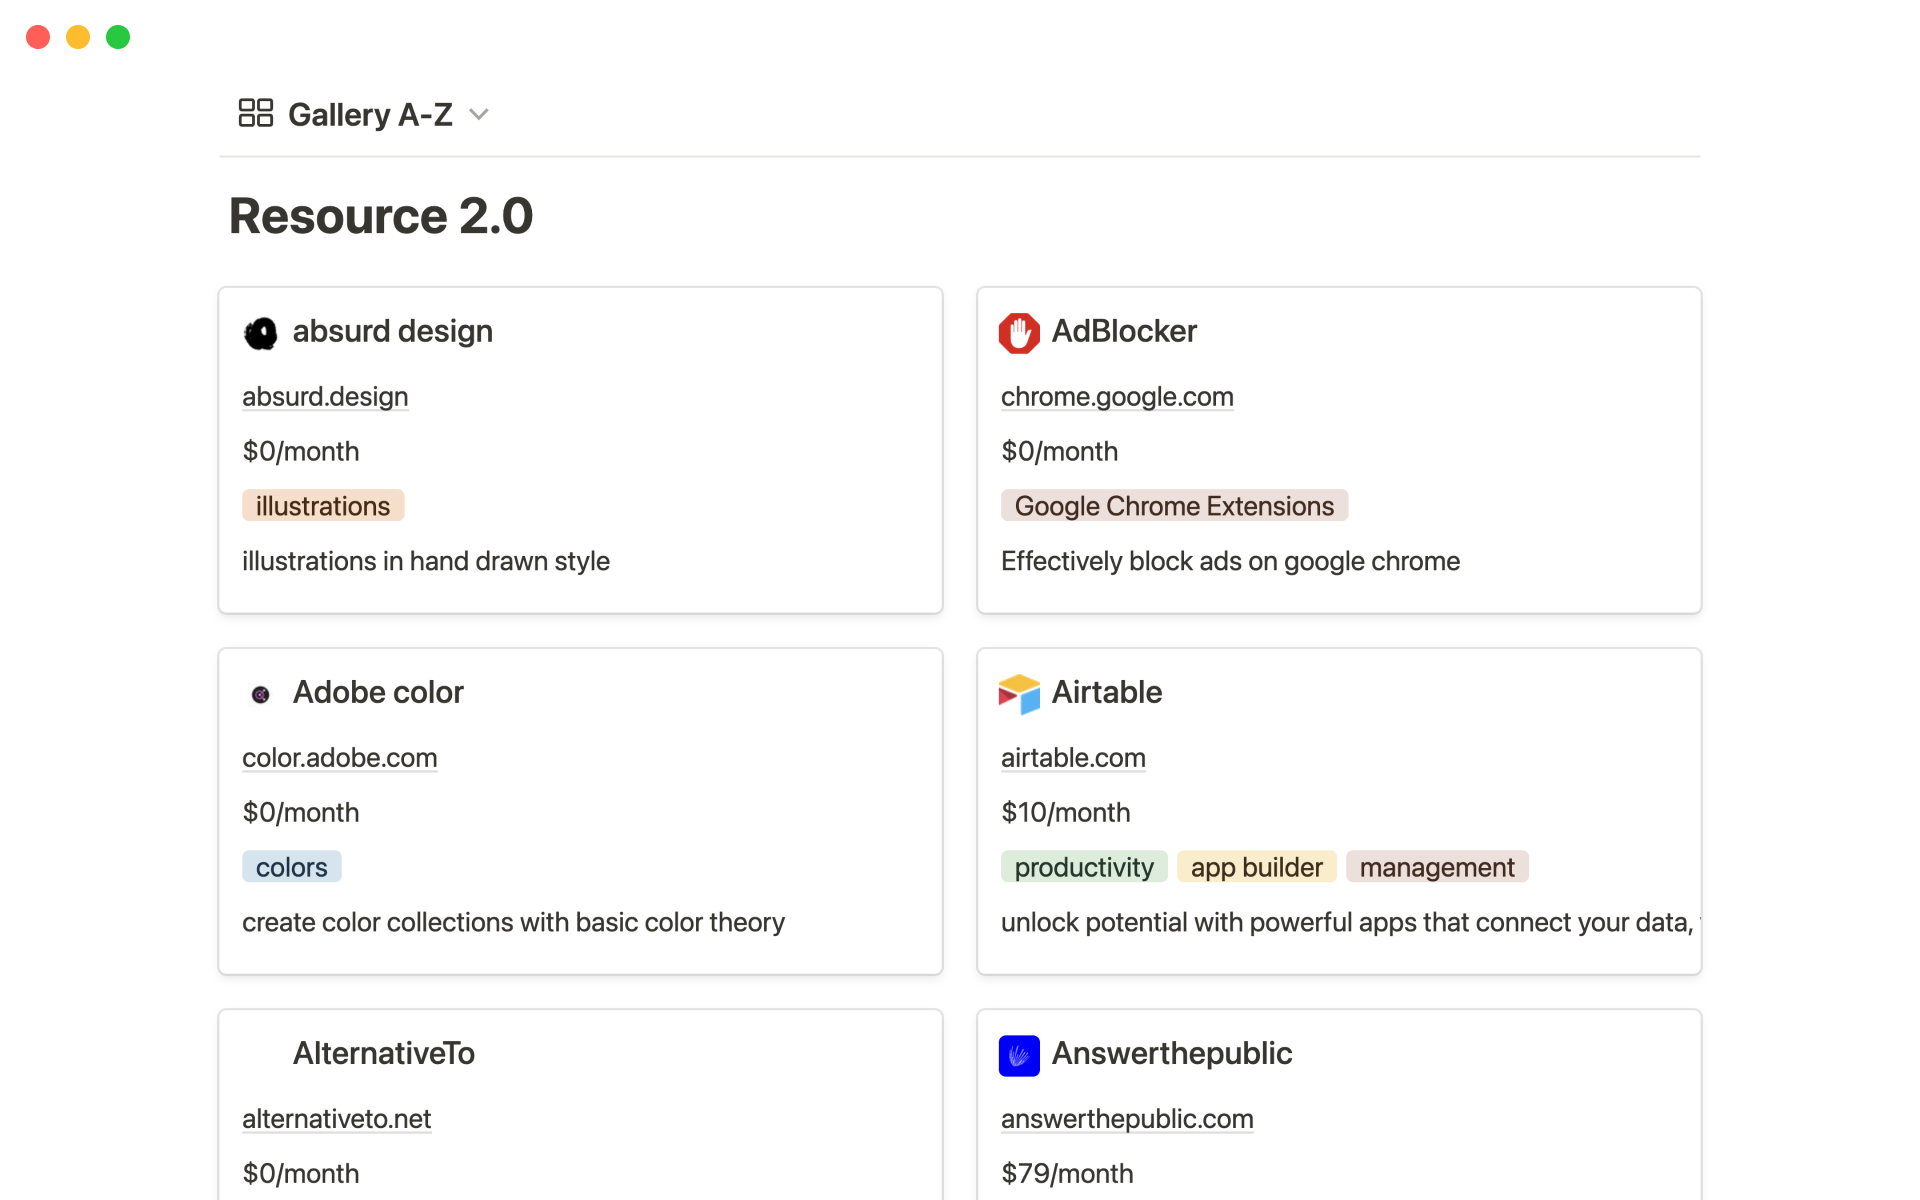Click the AdBlocker red hand icon

(1019, 333)
